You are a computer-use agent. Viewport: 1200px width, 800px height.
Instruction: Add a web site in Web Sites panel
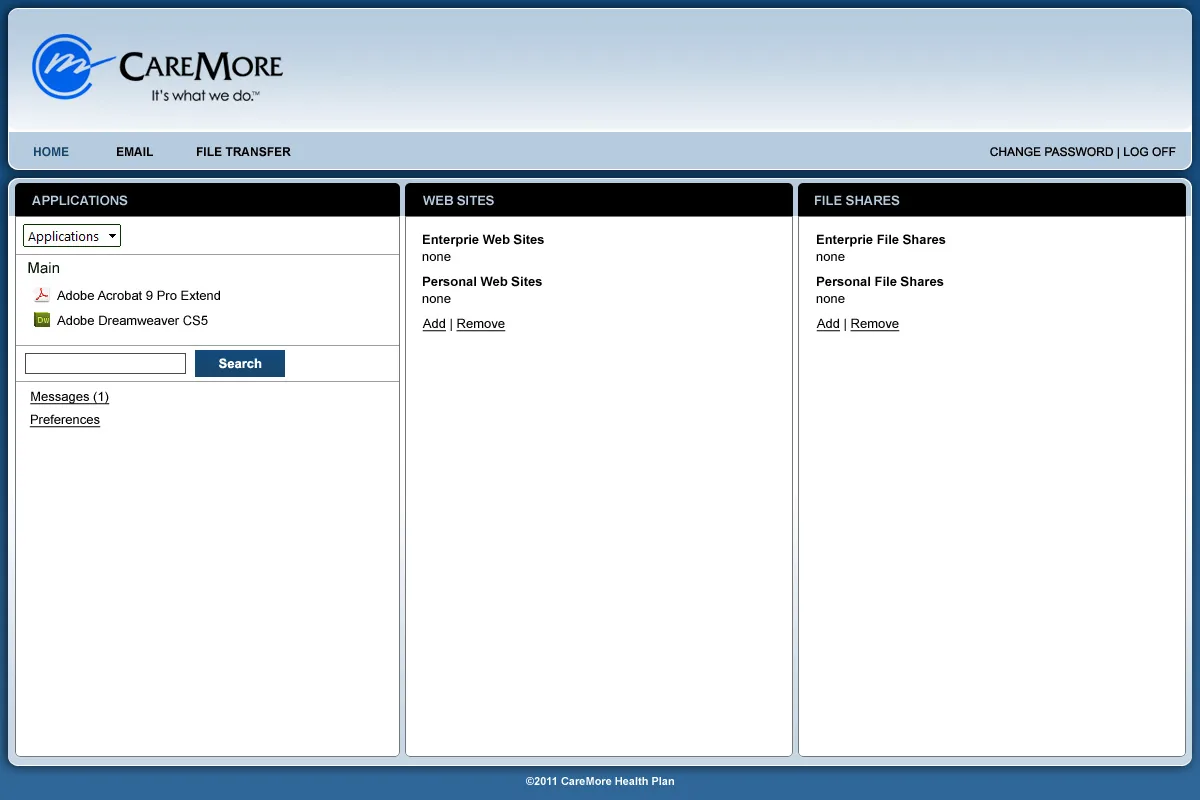tap(434, 324)
